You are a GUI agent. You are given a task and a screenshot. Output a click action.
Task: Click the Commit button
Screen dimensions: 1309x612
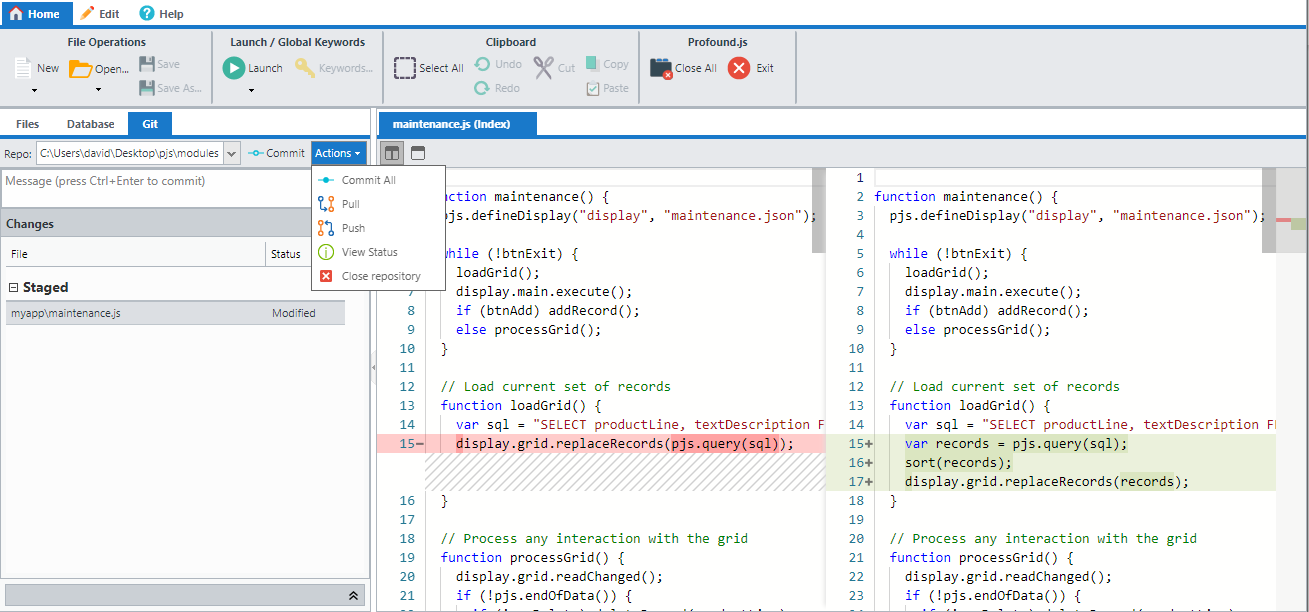tap(277, 152)
